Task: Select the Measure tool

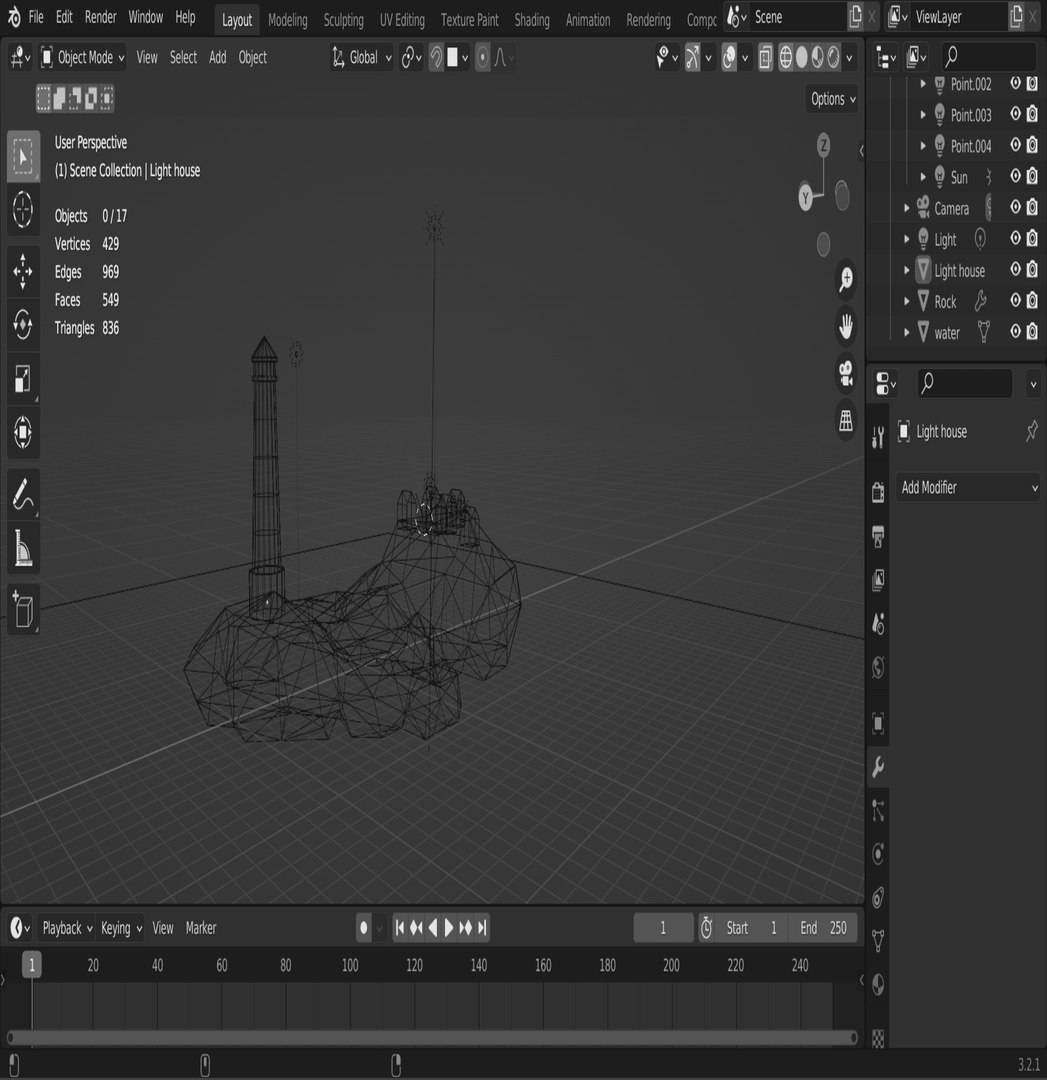Action: (x=23, y=548)
